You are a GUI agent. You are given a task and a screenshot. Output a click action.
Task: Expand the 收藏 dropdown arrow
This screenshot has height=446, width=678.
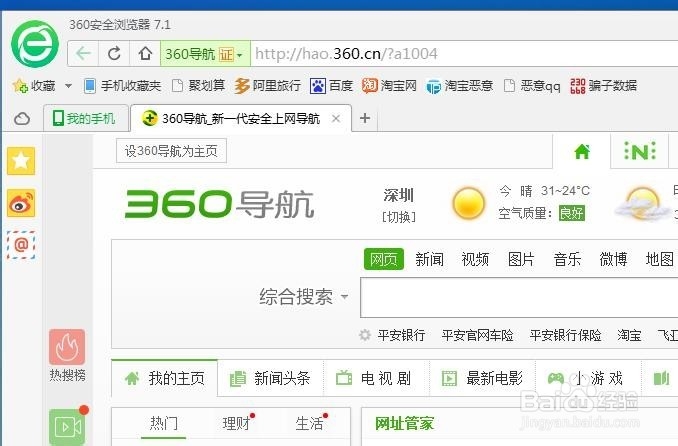tap(68, 86)
